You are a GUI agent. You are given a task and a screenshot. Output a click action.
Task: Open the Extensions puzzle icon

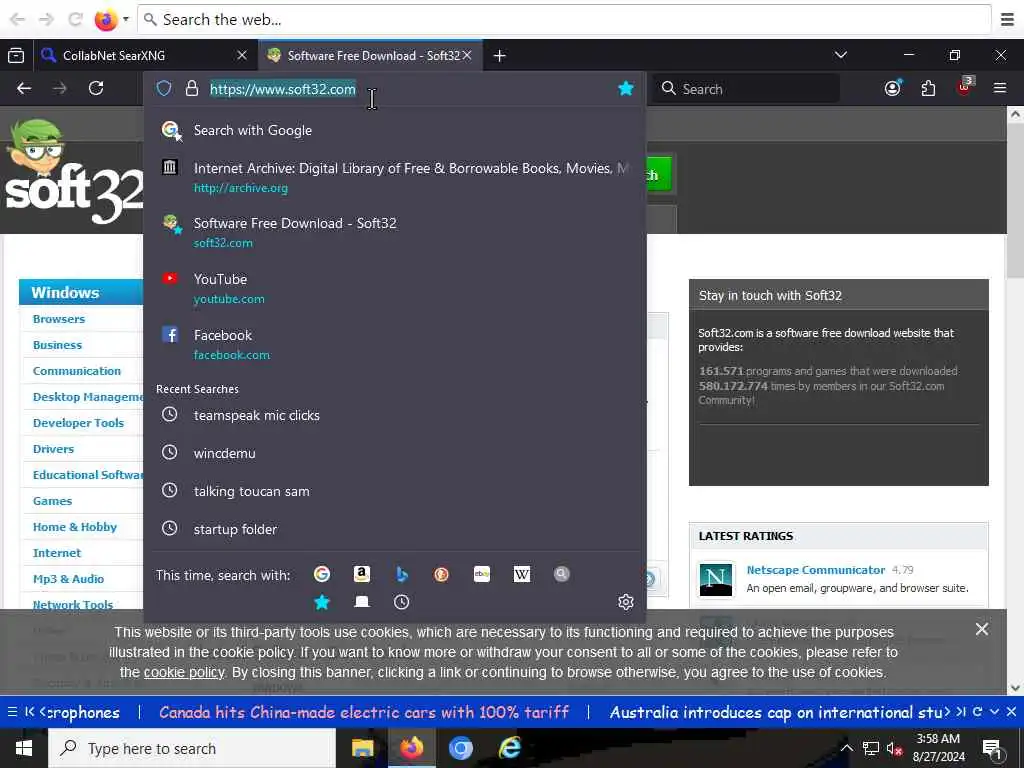928,88
